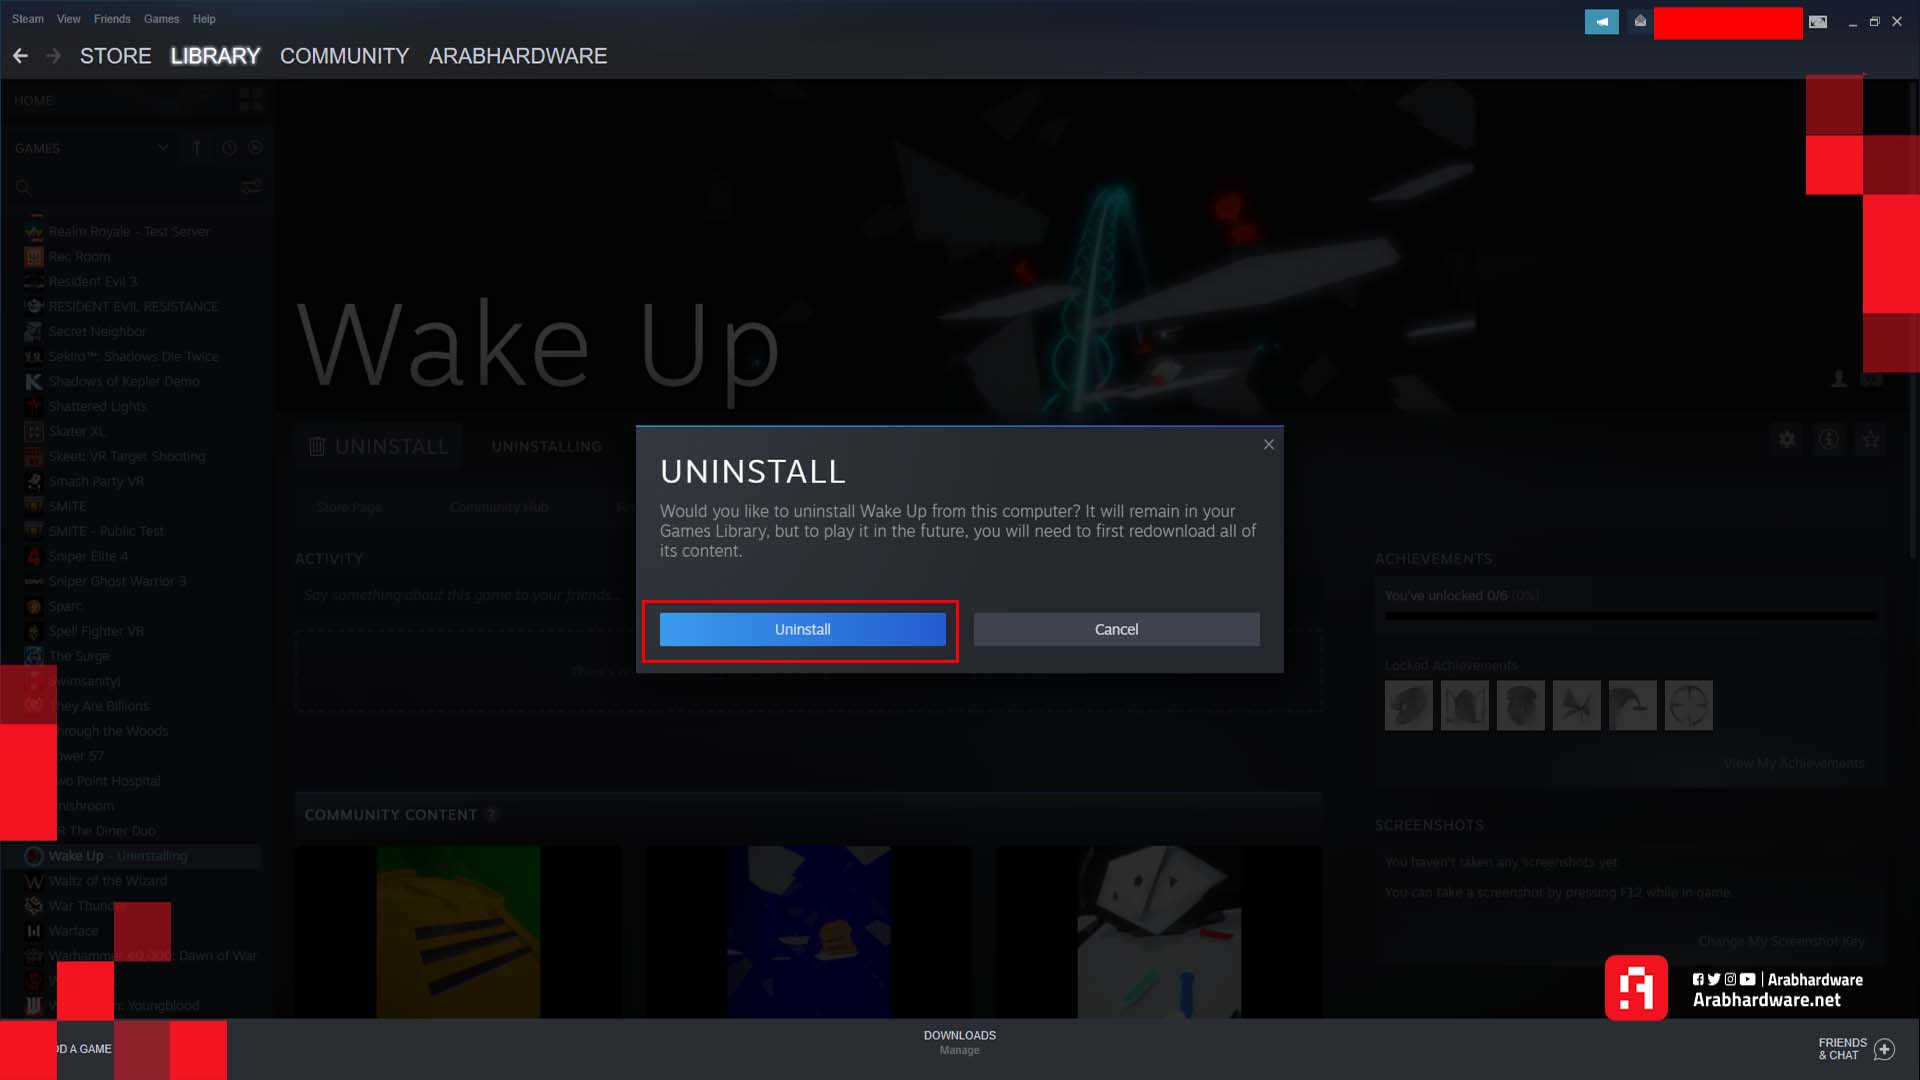Open the notifications inbox icon
The width and height of the screenshot is (1920, 1080).
tap(1640, 21)
